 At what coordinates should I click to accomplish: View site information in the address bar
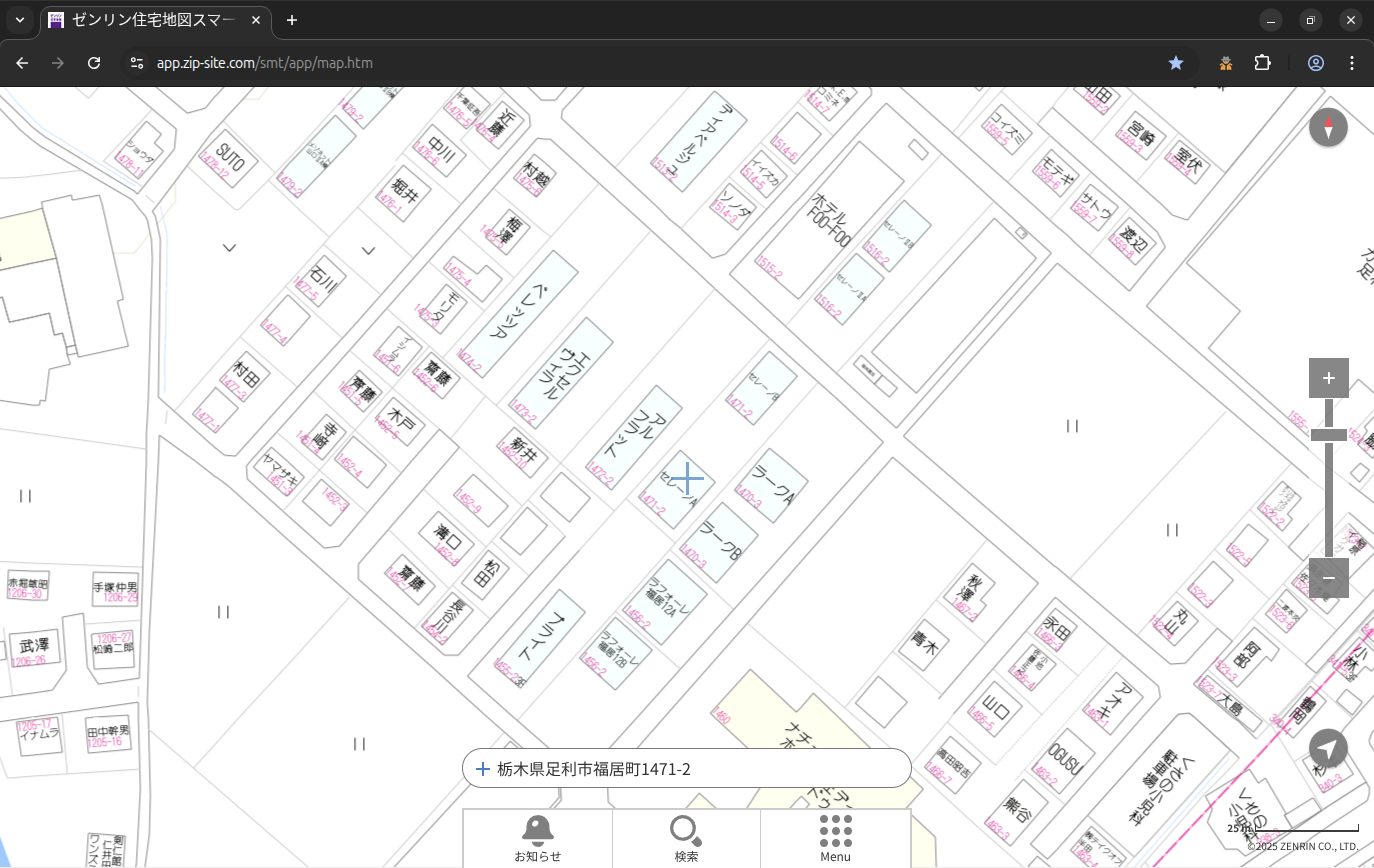(137, 63)
